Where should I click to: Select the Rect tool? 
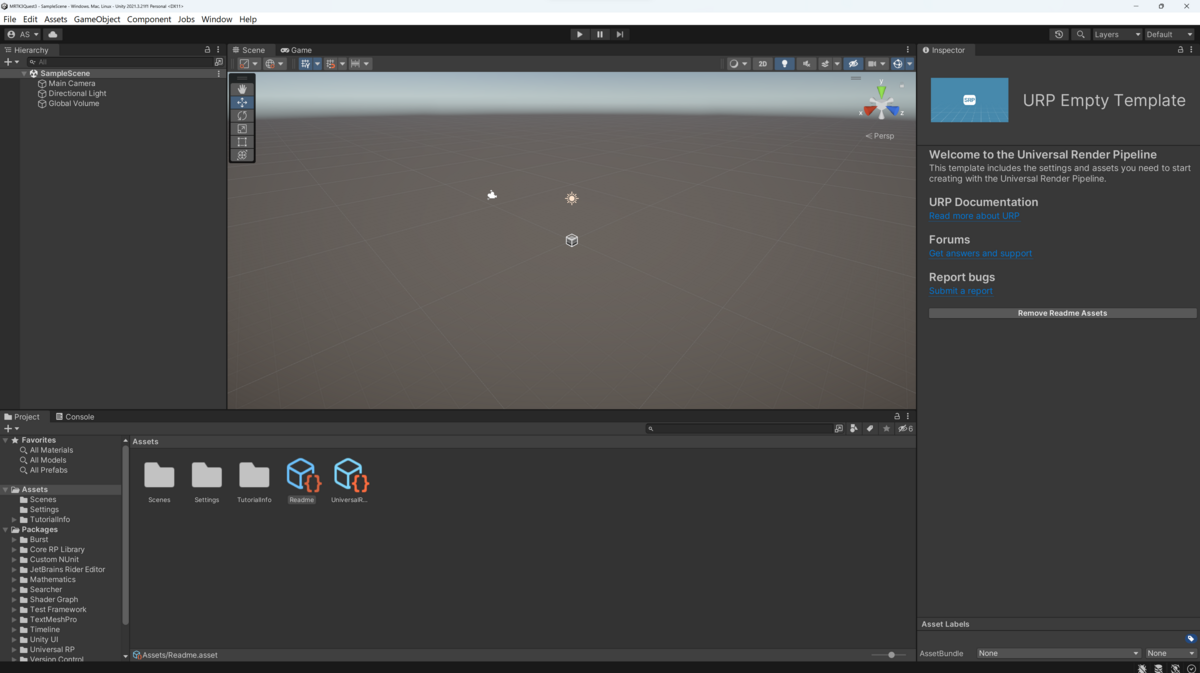coord(242,142)
